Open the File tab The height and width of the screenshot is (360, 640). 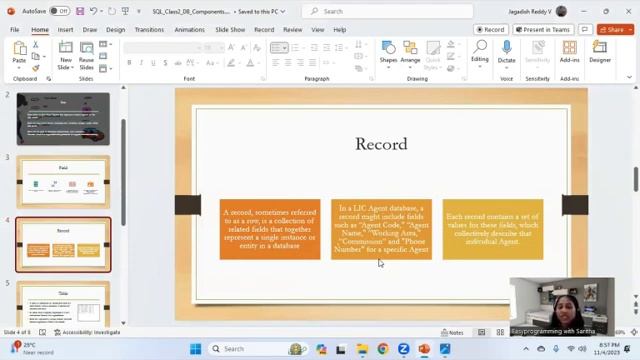(x=15, y=29)
